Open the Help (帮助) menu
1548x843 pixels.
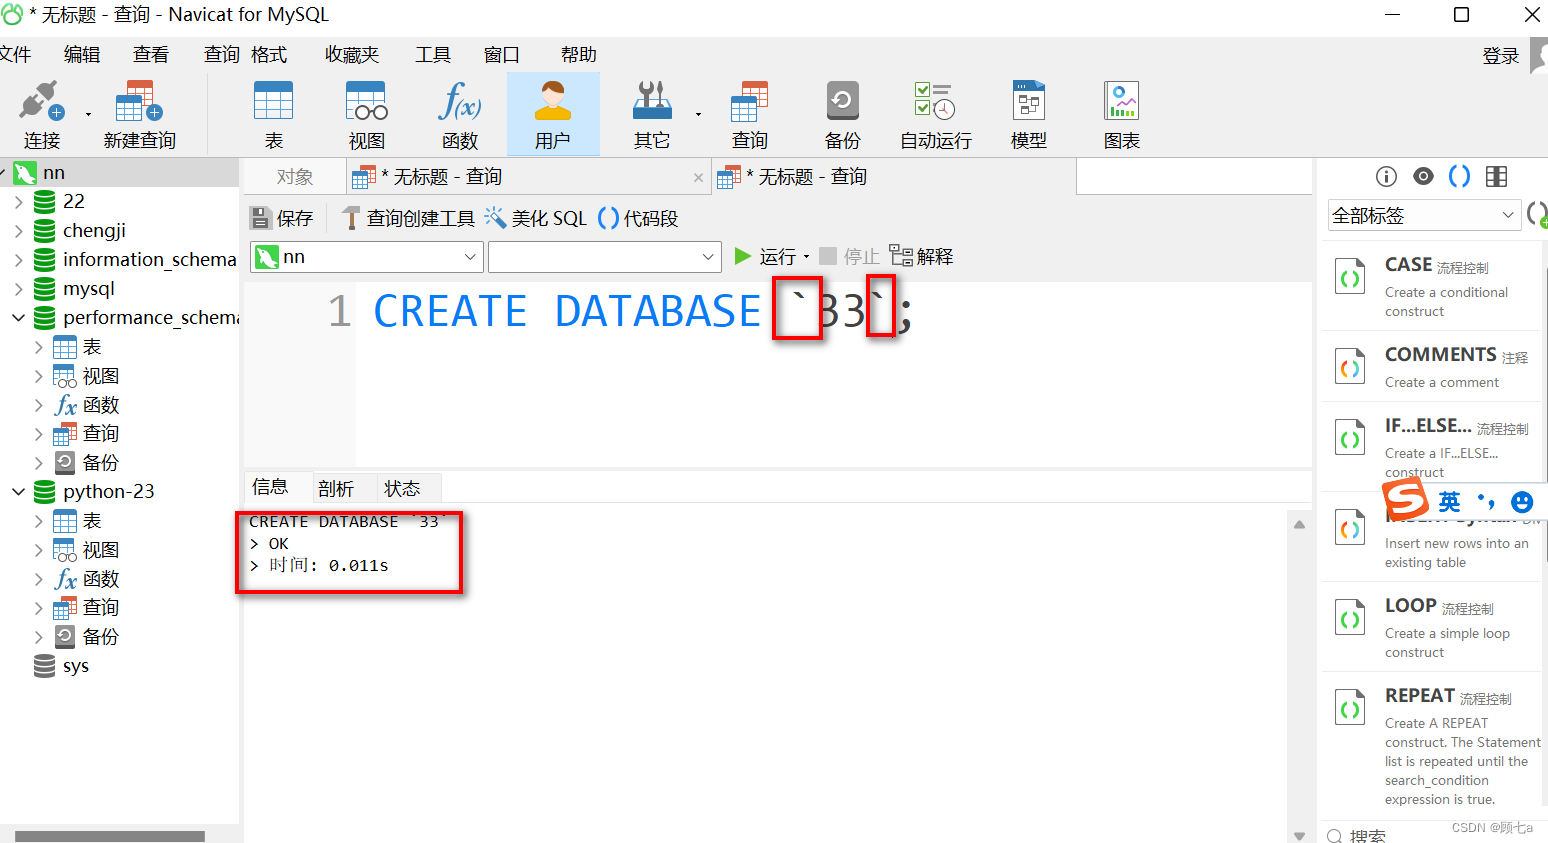(x=578, y=54)
